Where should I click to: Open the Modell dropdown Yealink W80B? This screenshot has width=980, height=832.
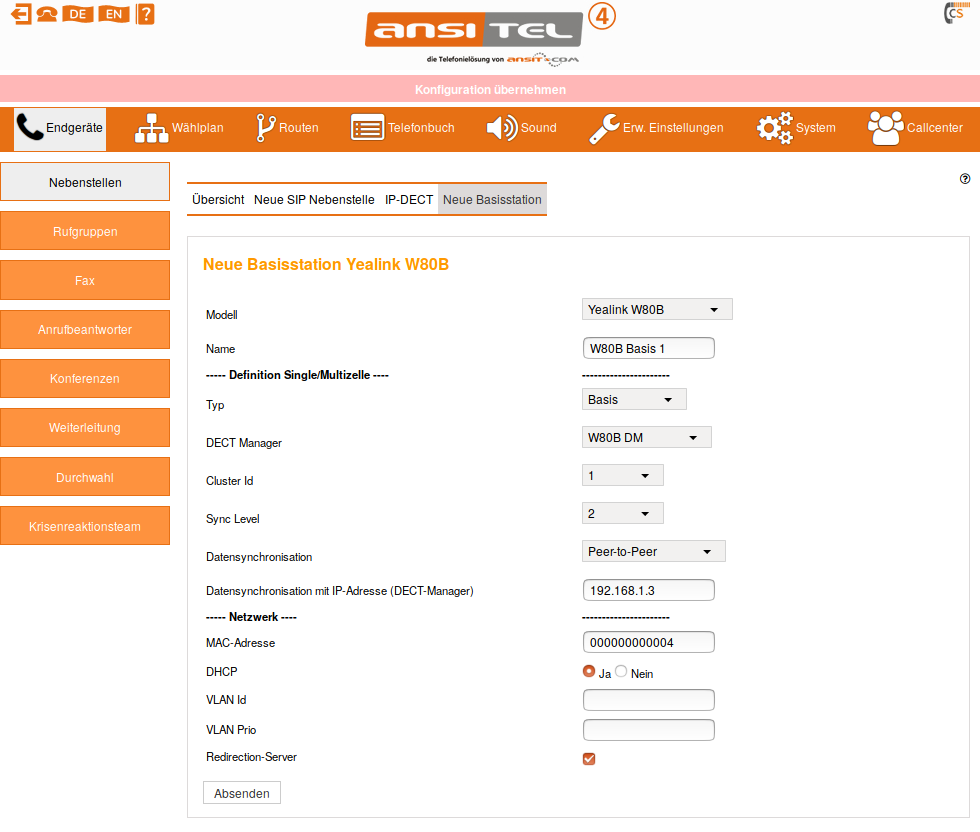(x=657, y=310)
